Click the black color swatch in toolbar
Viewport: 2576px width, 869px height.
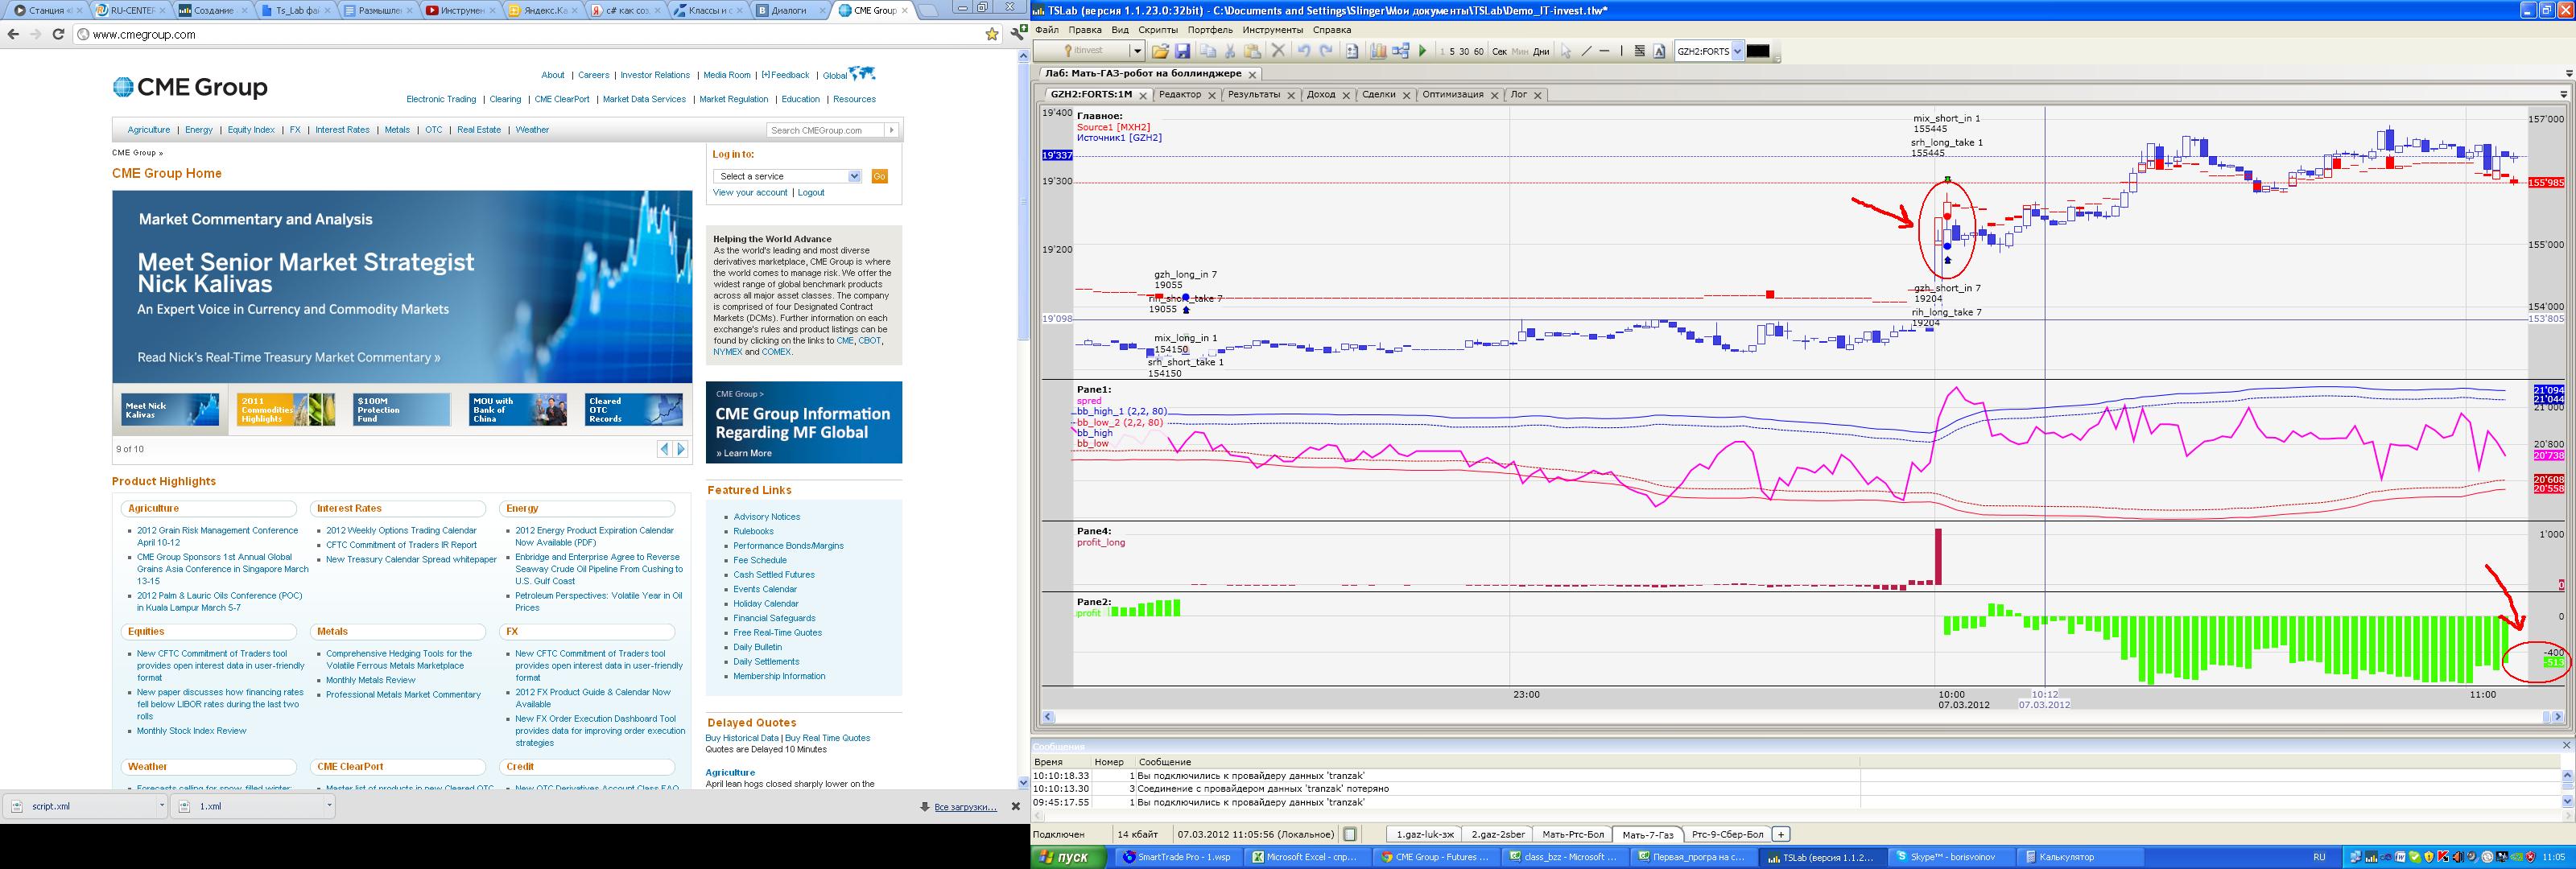tap(1758, 51)
